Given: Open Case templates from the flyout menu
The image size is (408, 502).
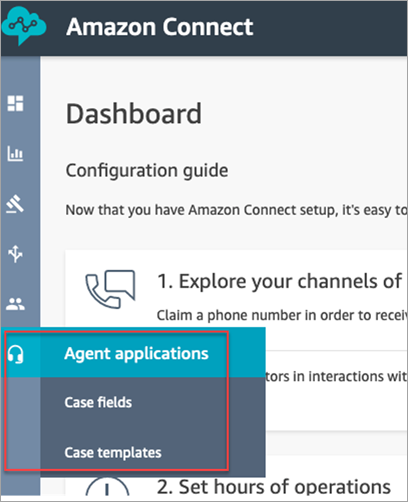Looking at the screenshot, I should click(113, 453).
